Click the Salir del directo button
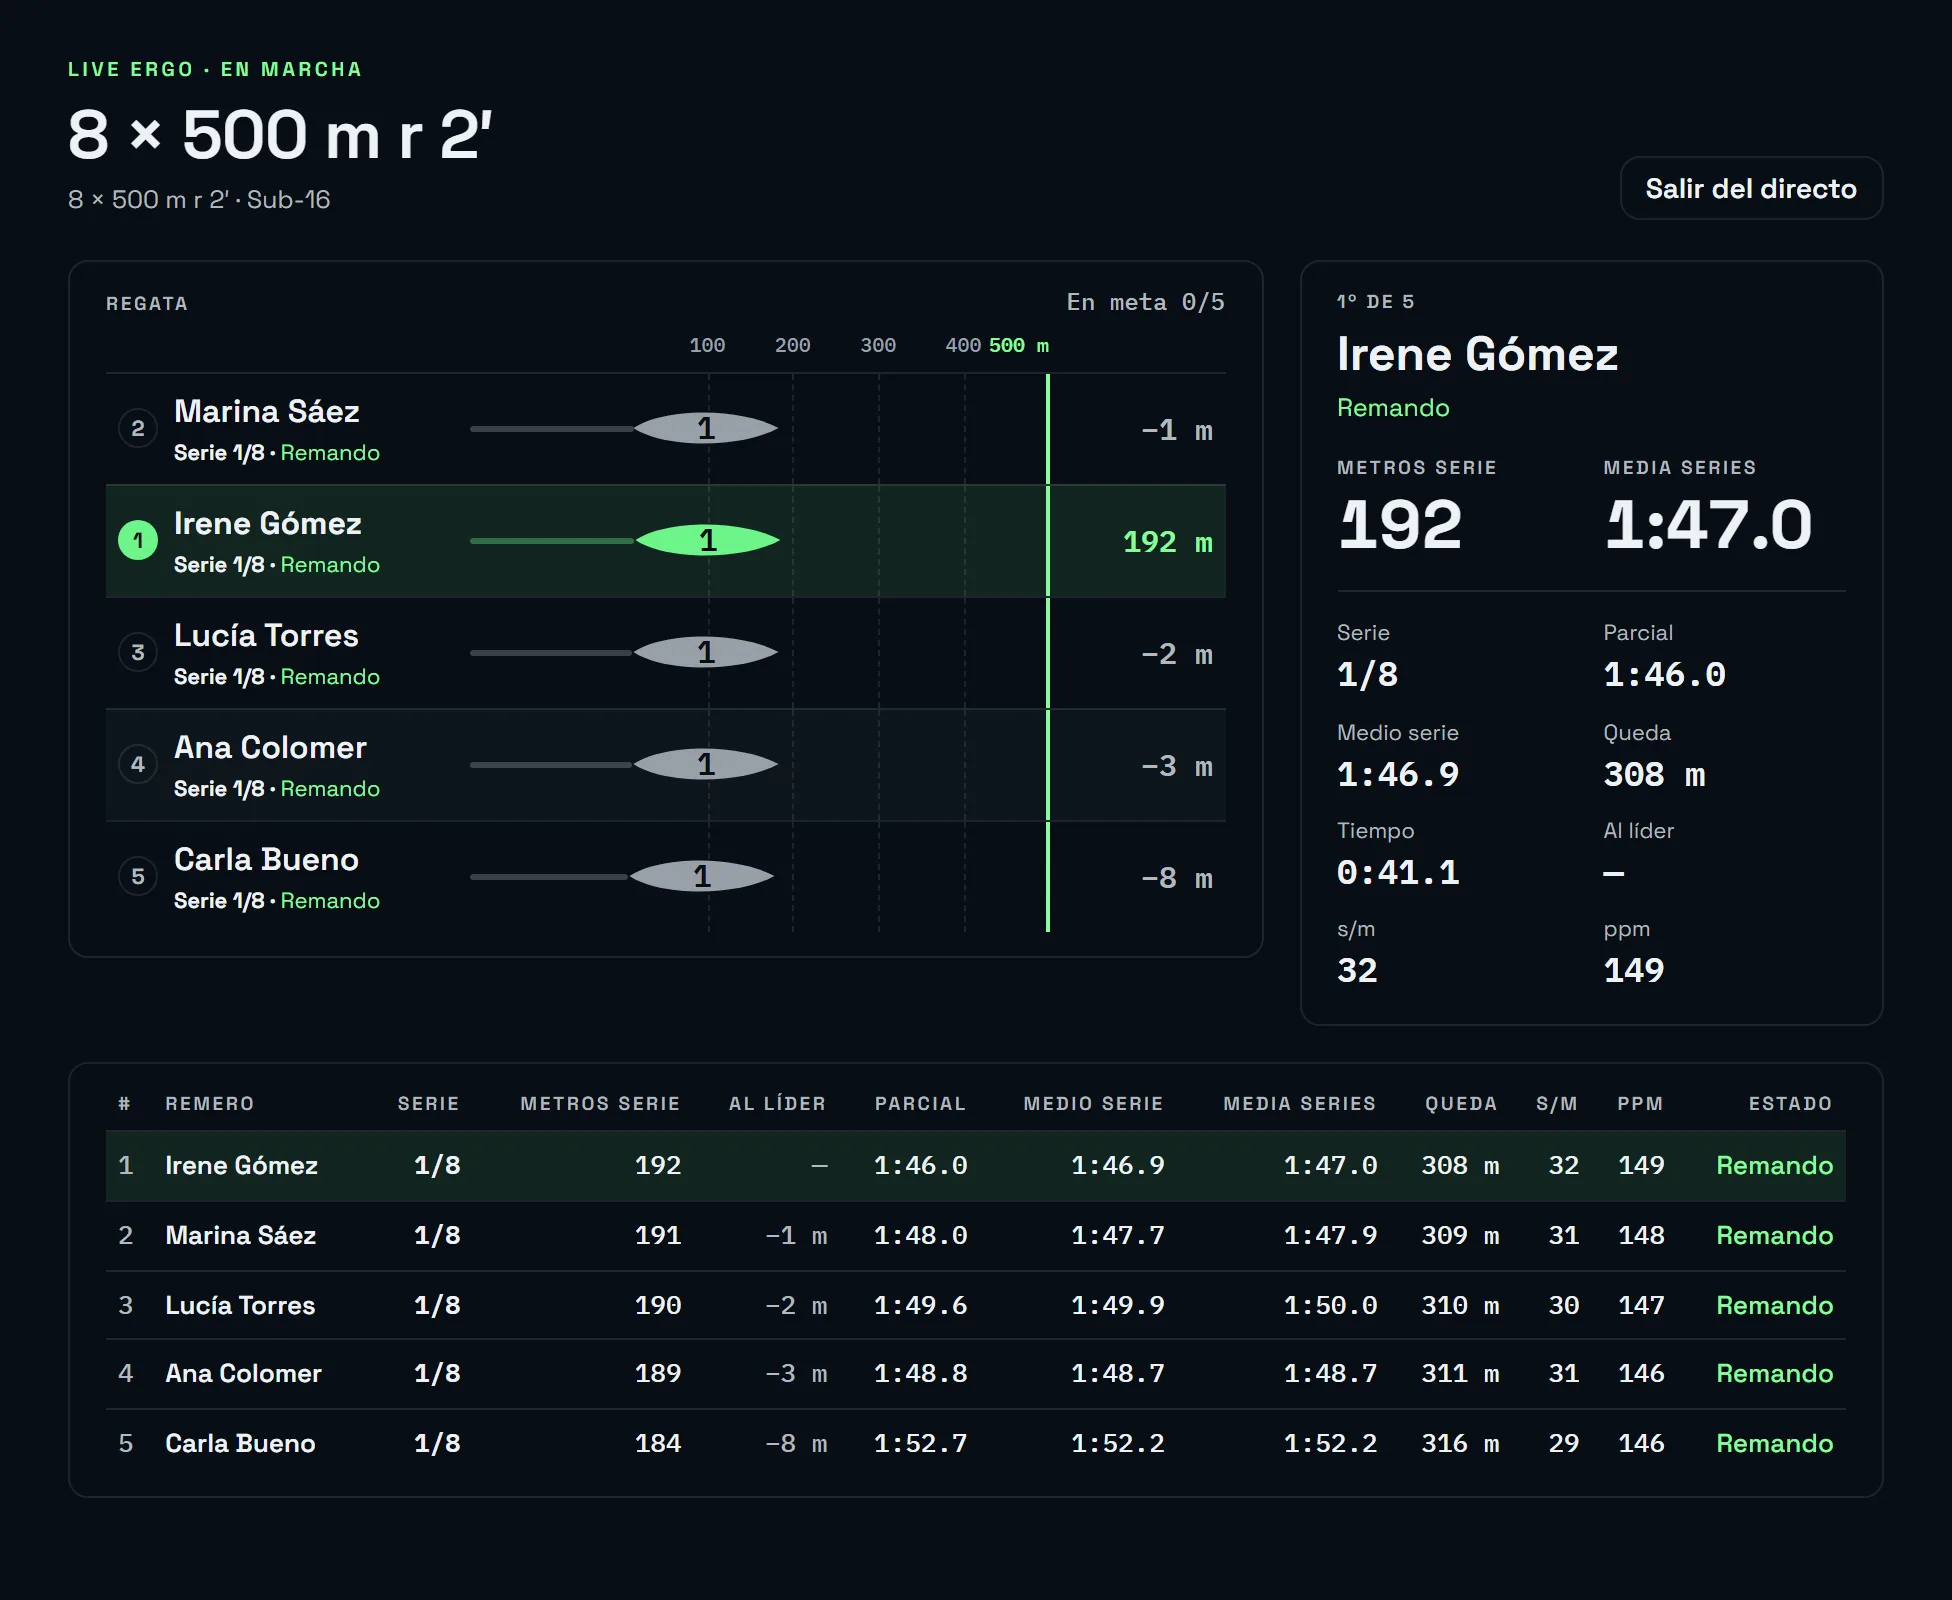The width and height of the screenshot is (1952, 1600). tap(1751, 188)
